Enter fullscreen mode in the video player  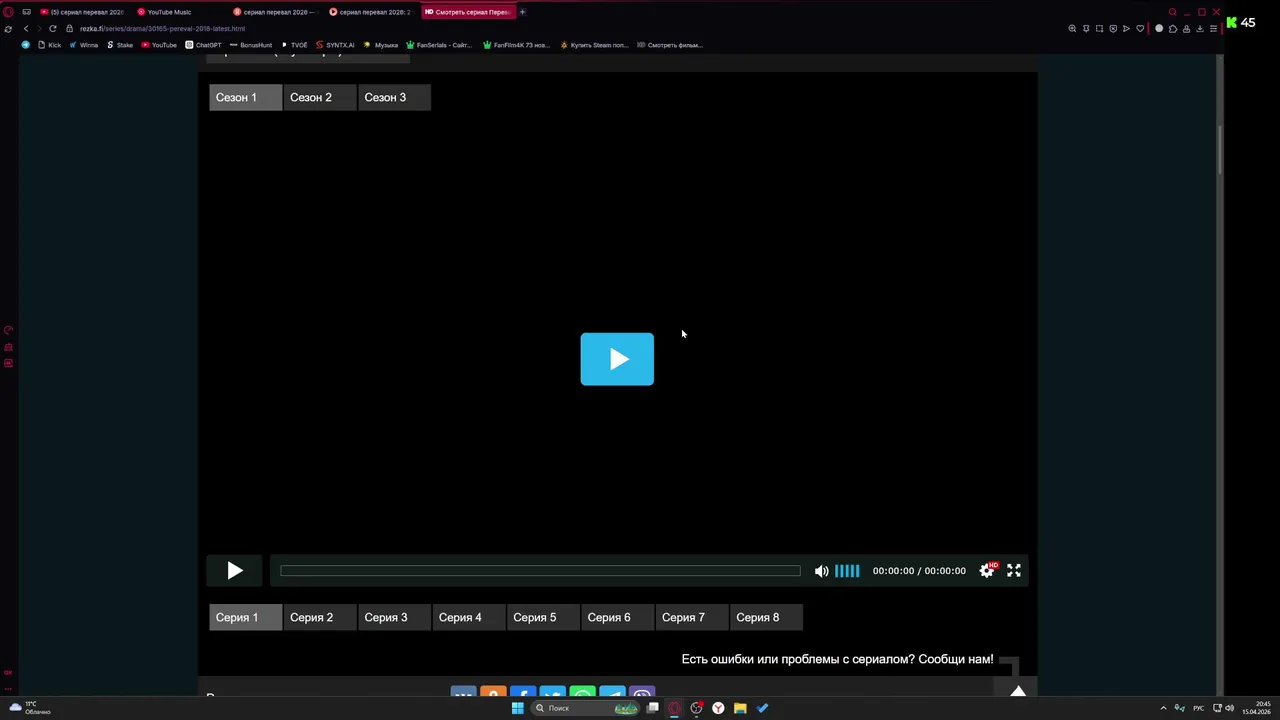click(x=1014, y=570)
